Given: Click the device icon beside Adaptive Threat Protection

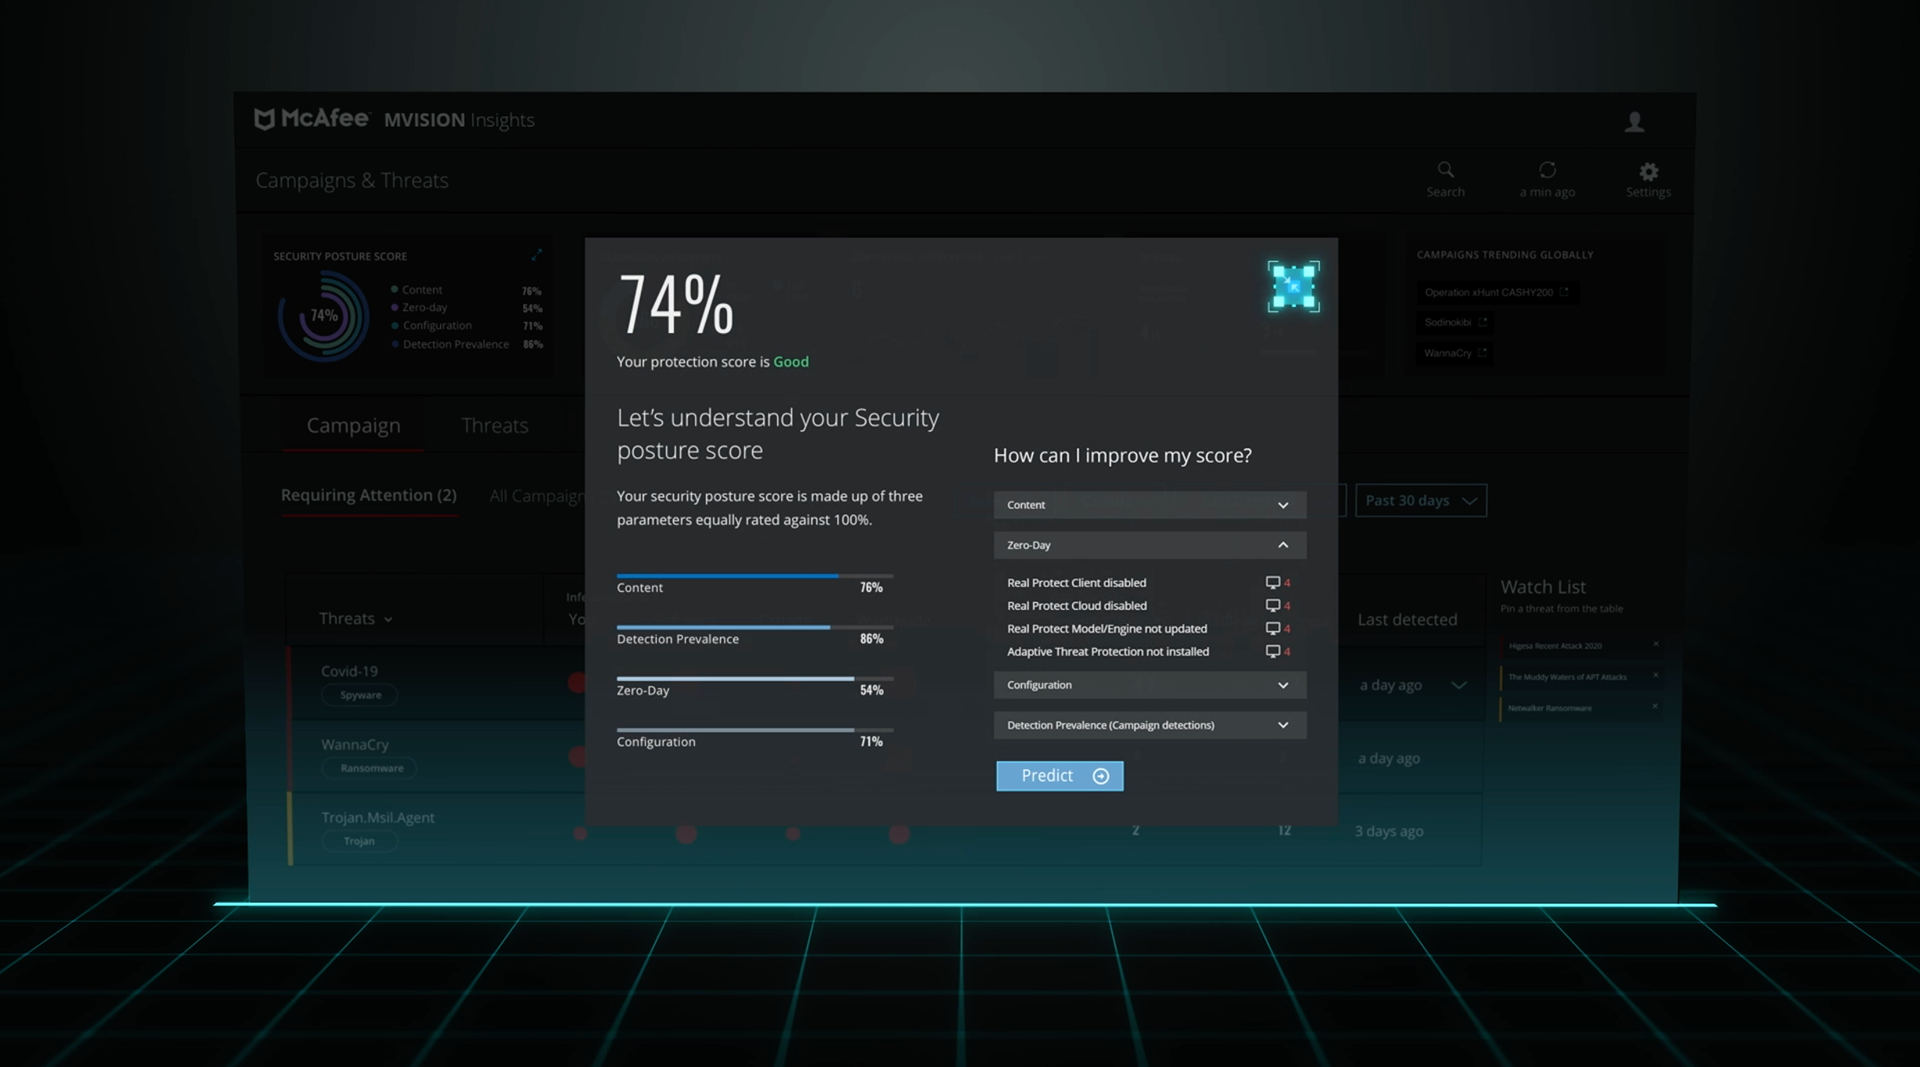Looking at the screenshot, I should pyautogui.click(x=1272, y=651).
